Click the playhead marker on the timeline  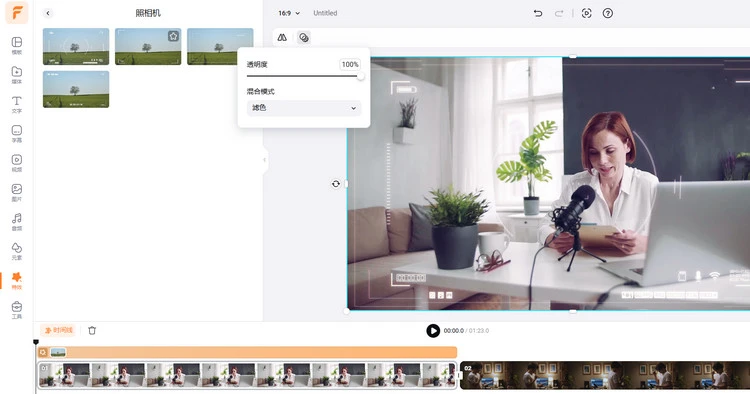point(36,342)
